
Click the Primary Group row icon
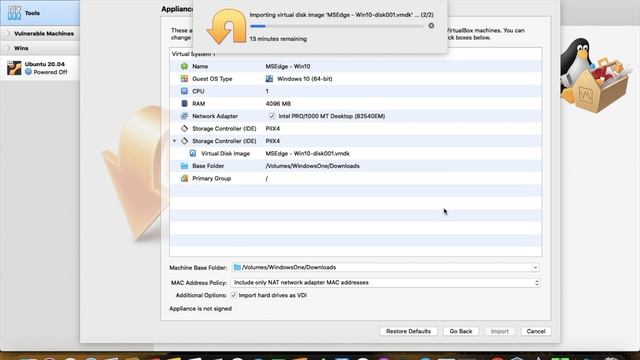click(x=184, y=178)
